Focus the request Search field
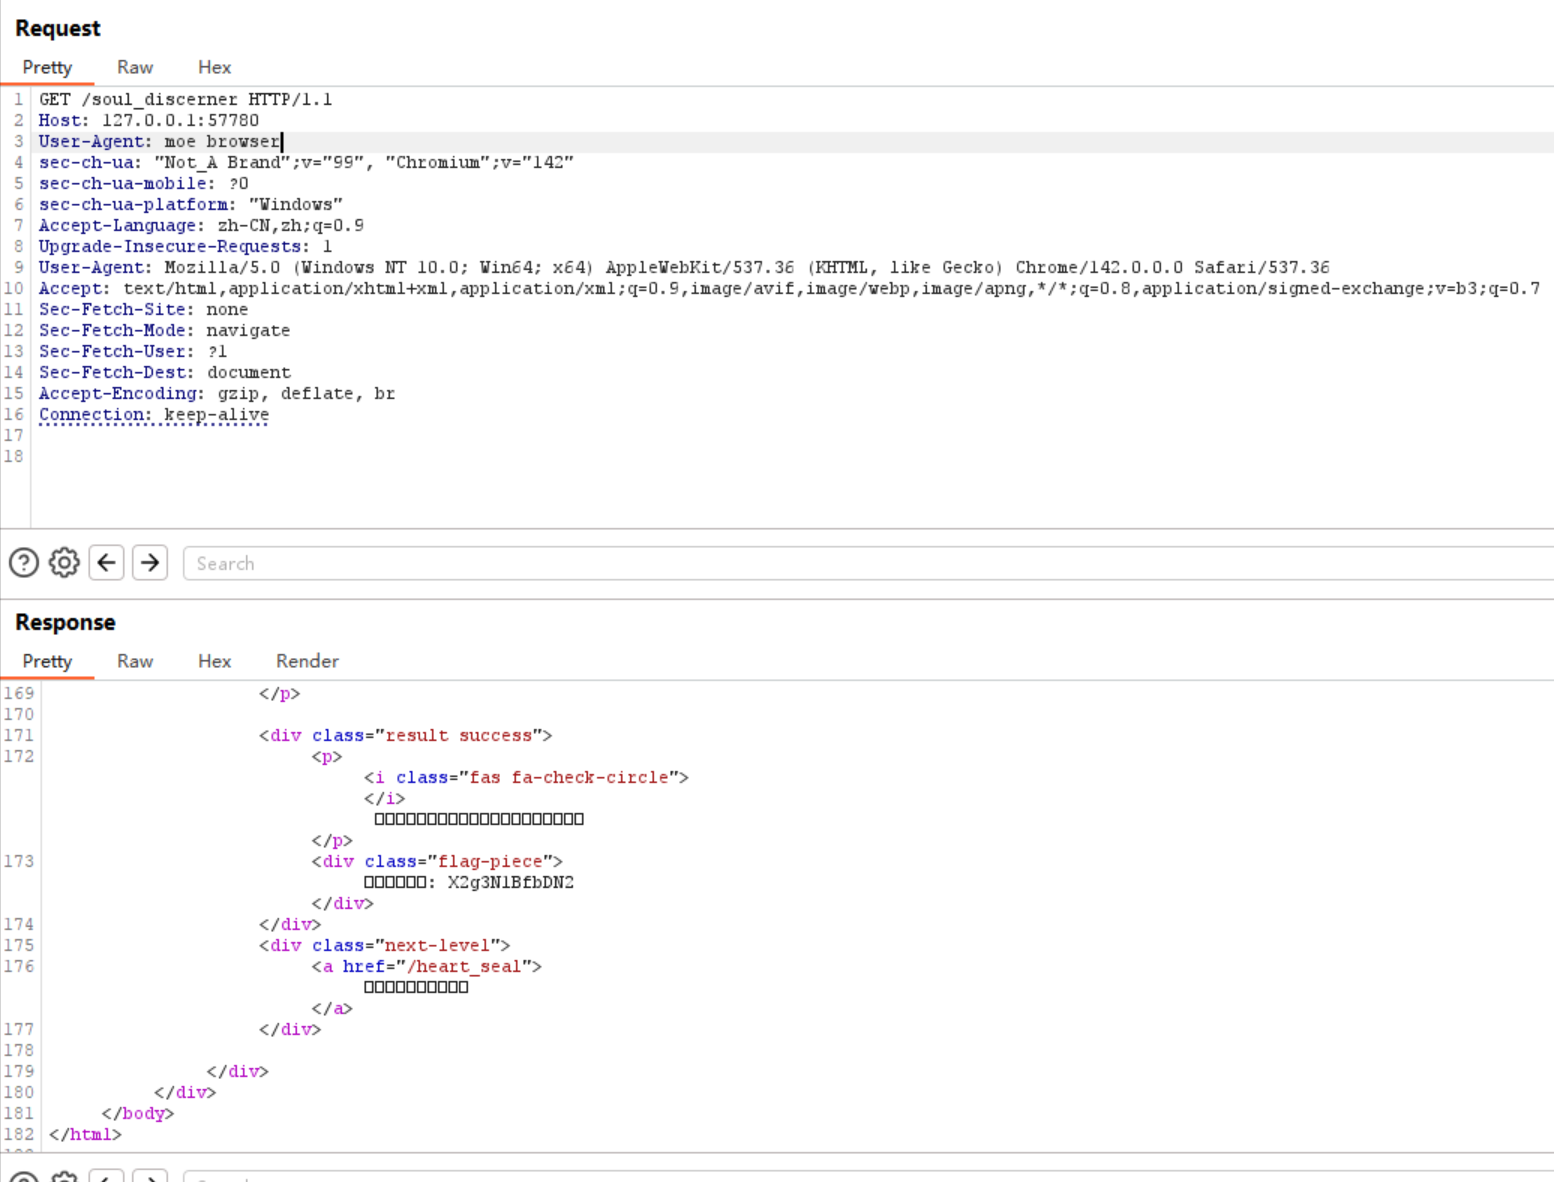 pyautogui.click(x=860, y=563)
